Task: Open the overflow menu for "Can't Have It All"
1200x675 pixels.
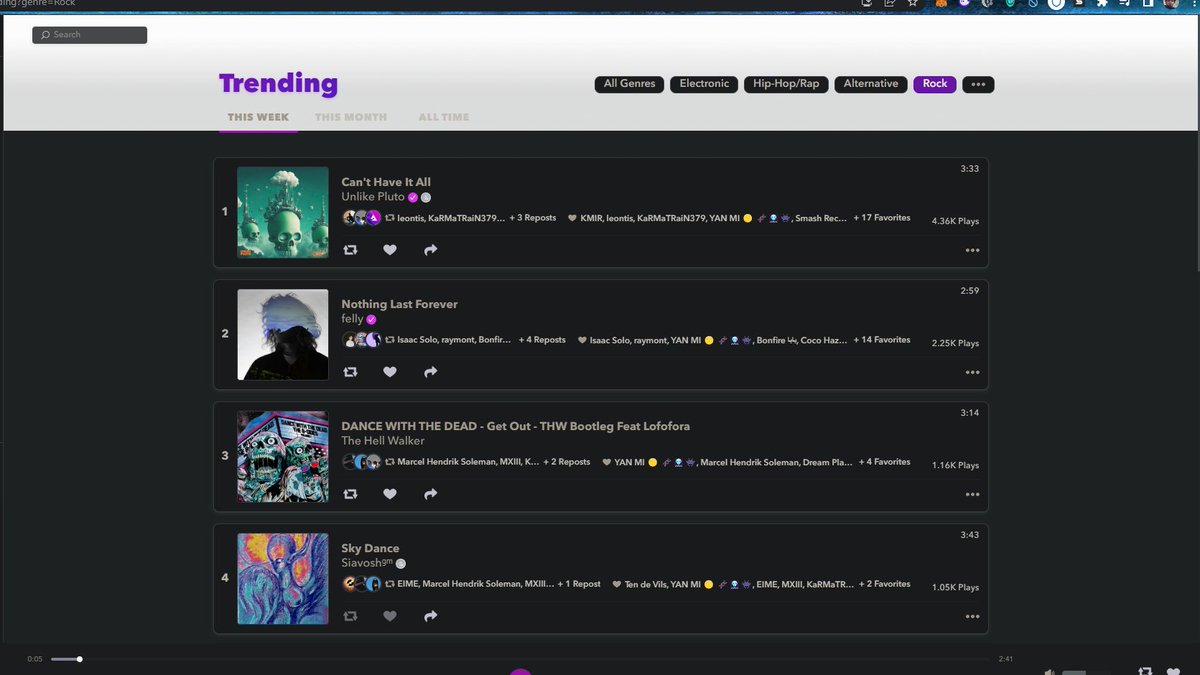Action: click(972, 249)
